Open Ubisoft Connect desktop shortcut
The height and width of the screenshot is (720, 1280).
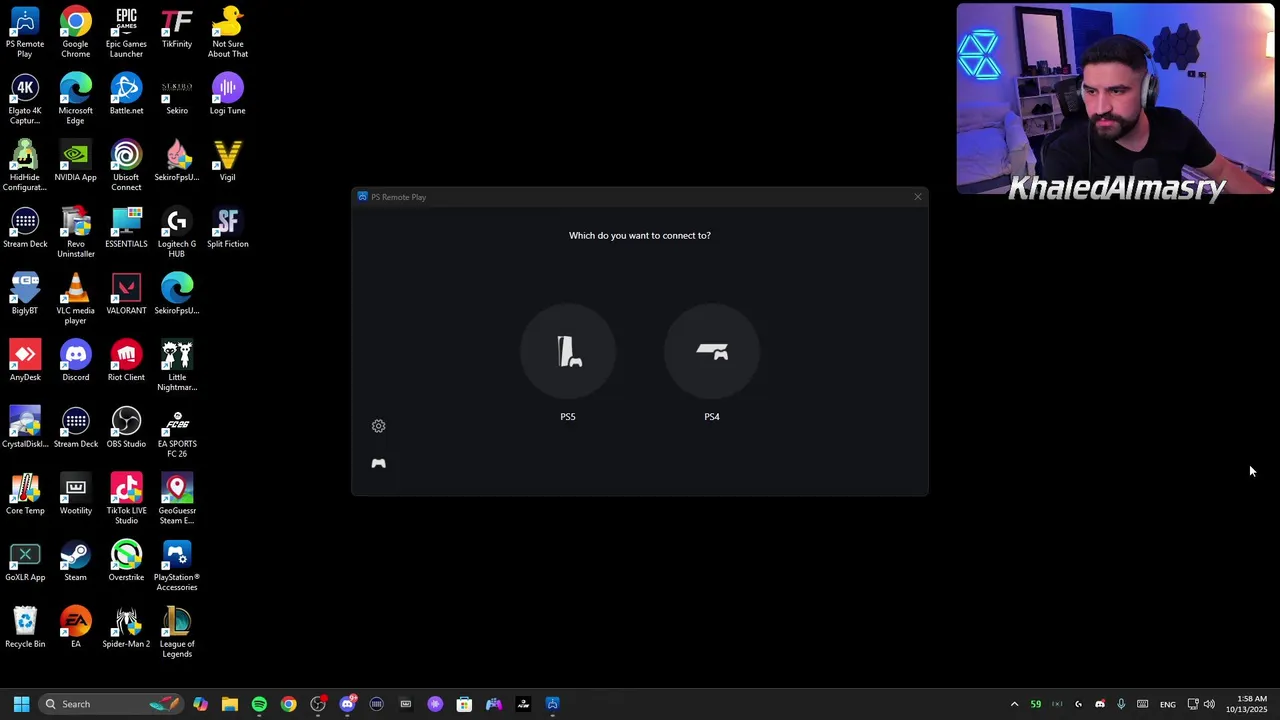coord(126,165)
